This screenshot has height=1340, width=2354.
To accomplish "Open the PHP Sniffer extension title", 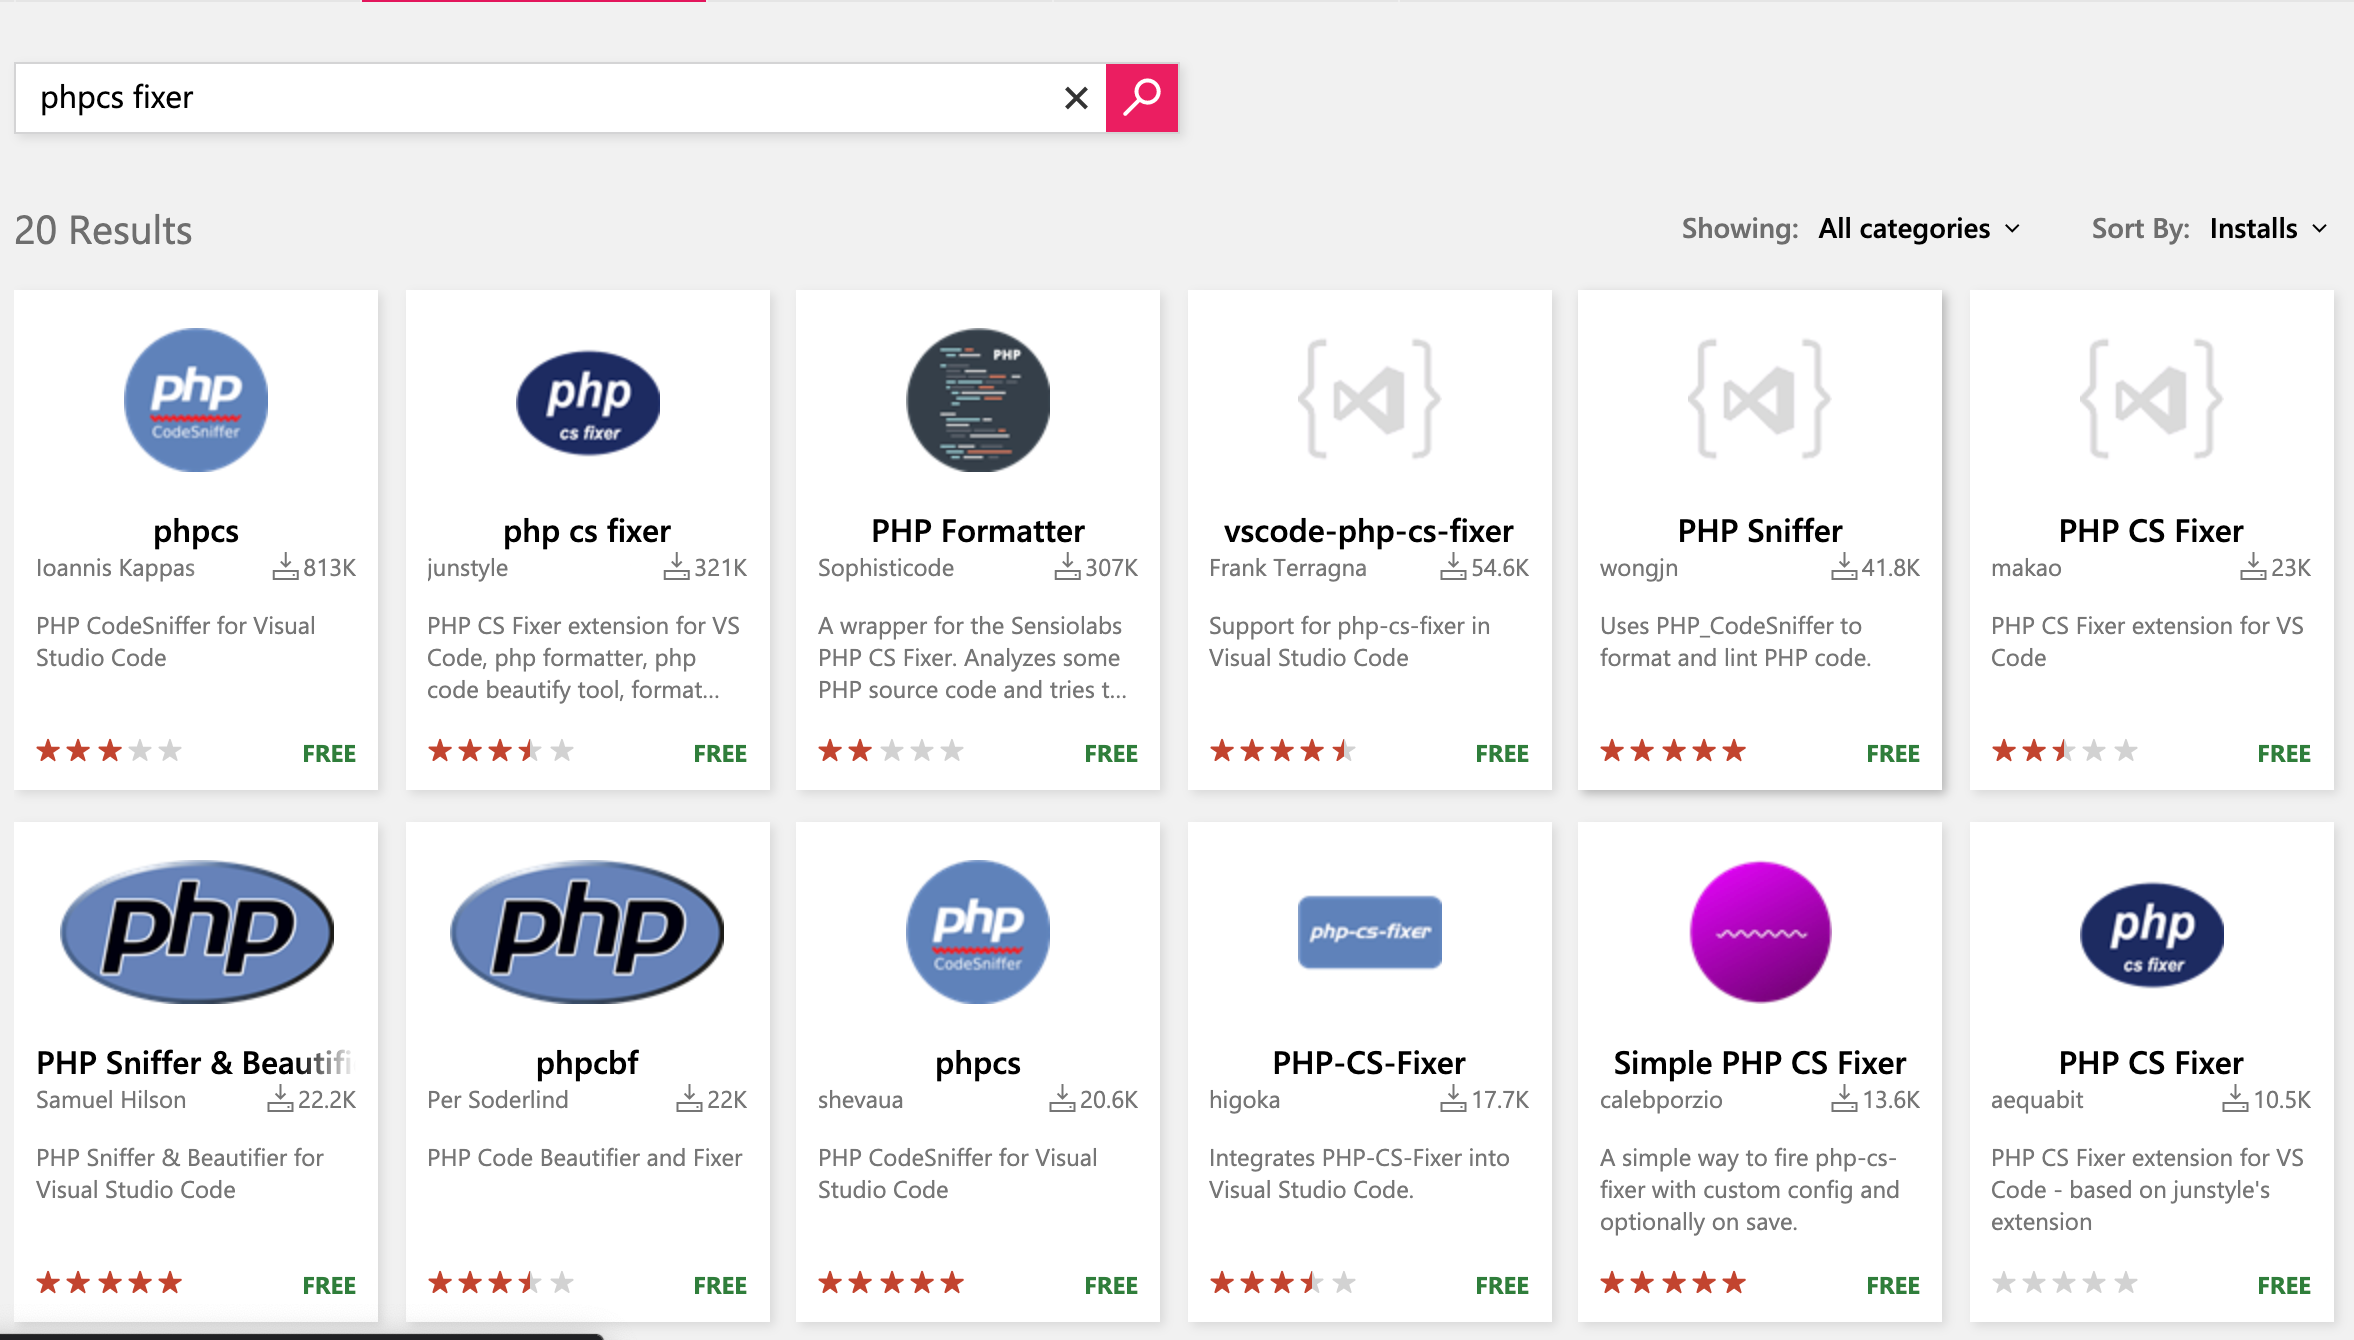I will (1760, 530).
